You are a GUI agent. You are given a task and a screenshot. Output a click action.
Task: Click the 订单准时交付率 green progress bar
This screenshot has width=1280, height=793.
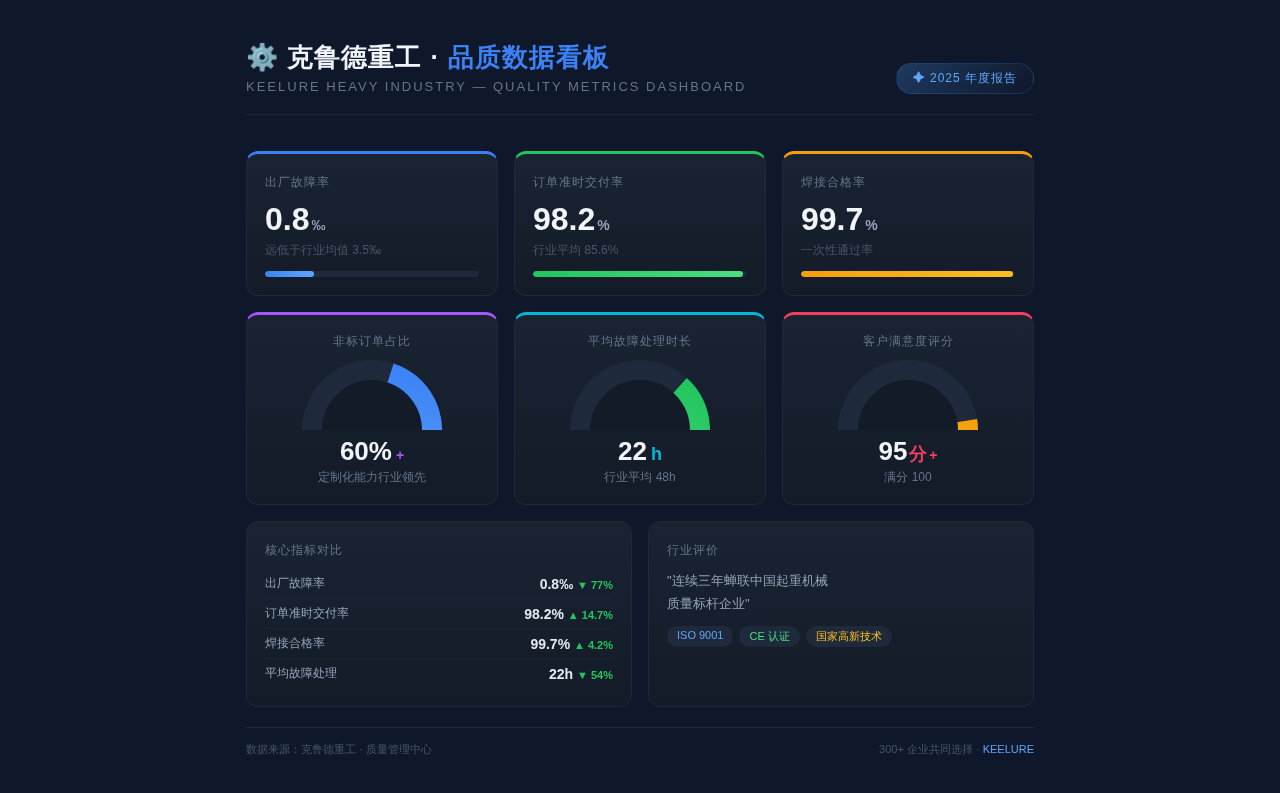tap(640, 274)
